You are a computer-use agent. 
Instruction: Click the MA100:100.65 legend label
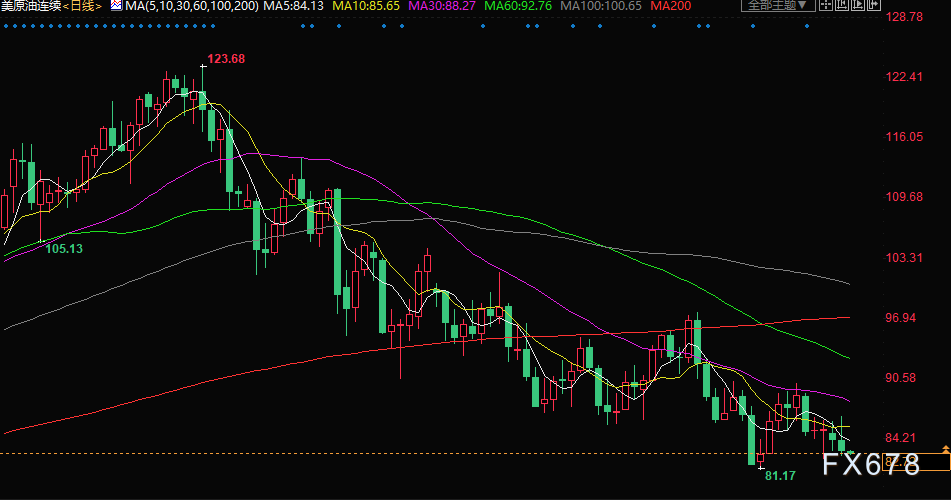point(601,6)
